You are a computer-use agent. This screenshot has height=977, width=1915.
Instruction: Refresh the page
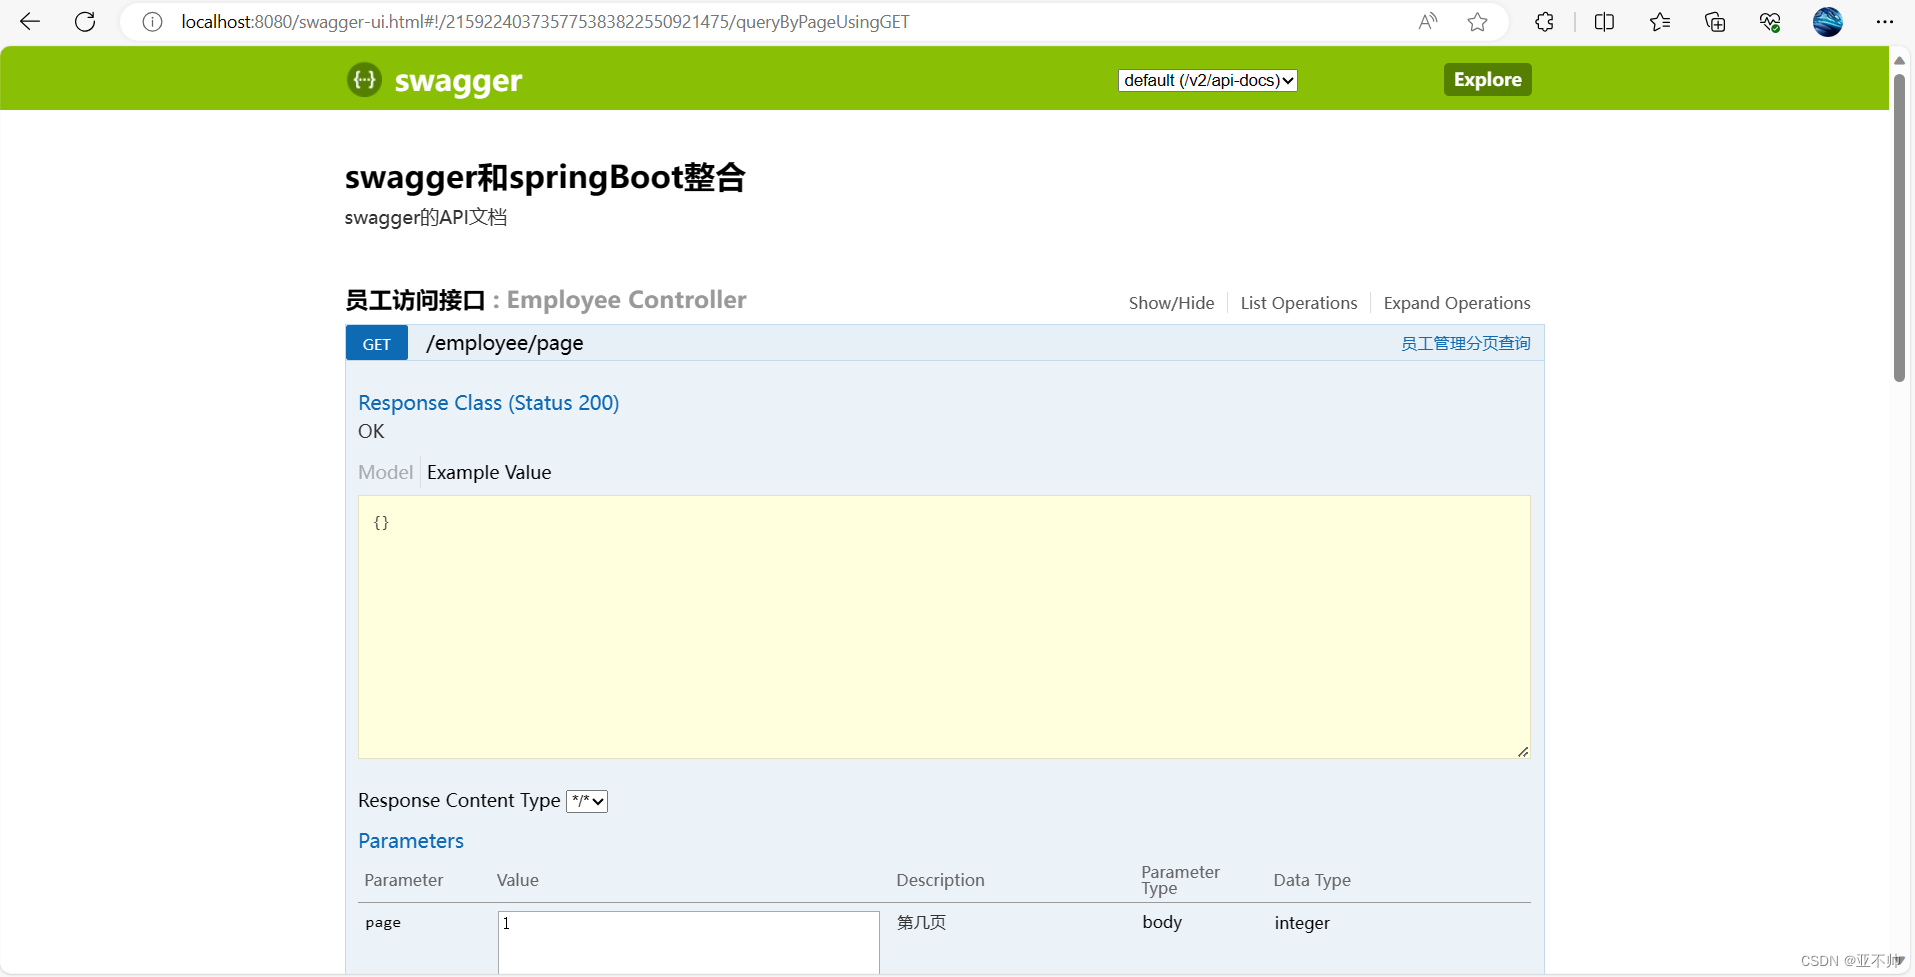[85, 21]
